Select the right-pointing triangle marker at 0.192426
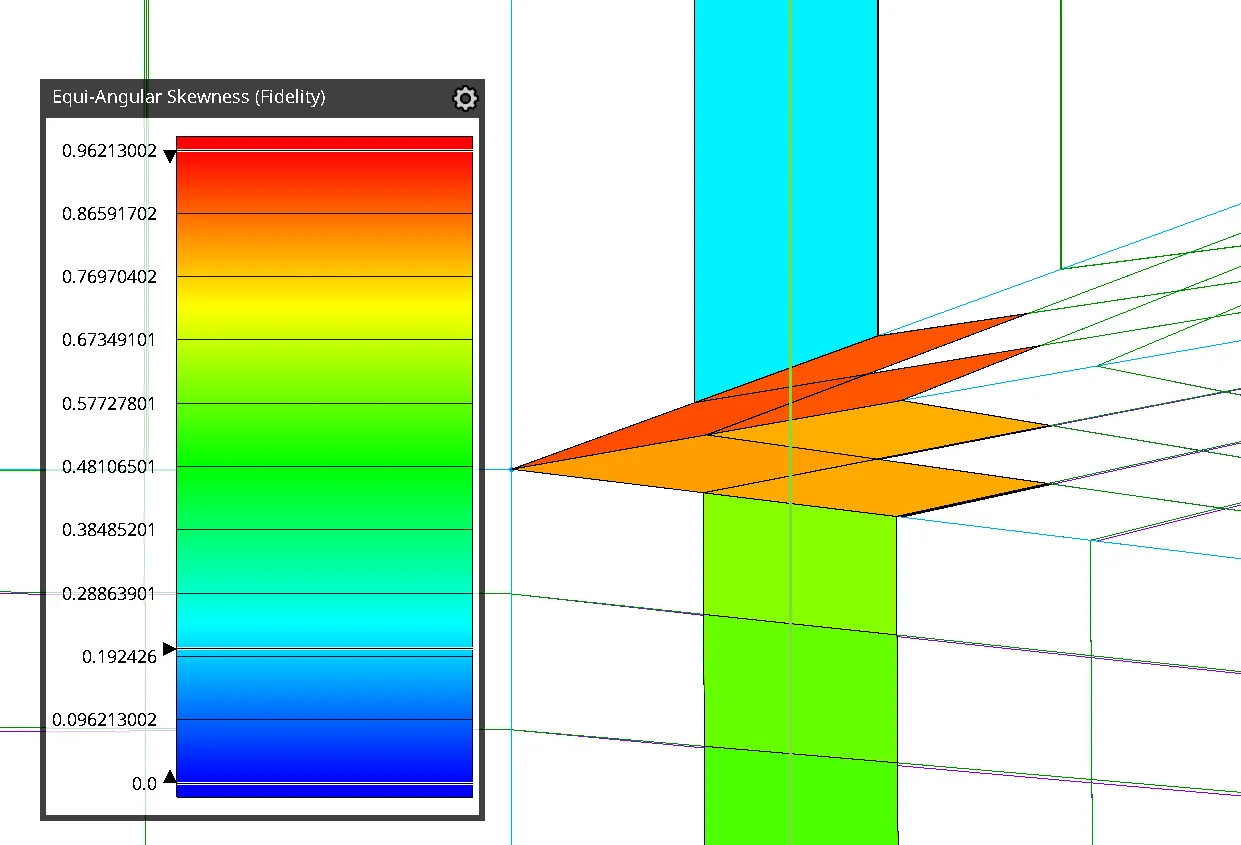The width and height of the screenshot is (1241, 845). click(x=169, y=649)
